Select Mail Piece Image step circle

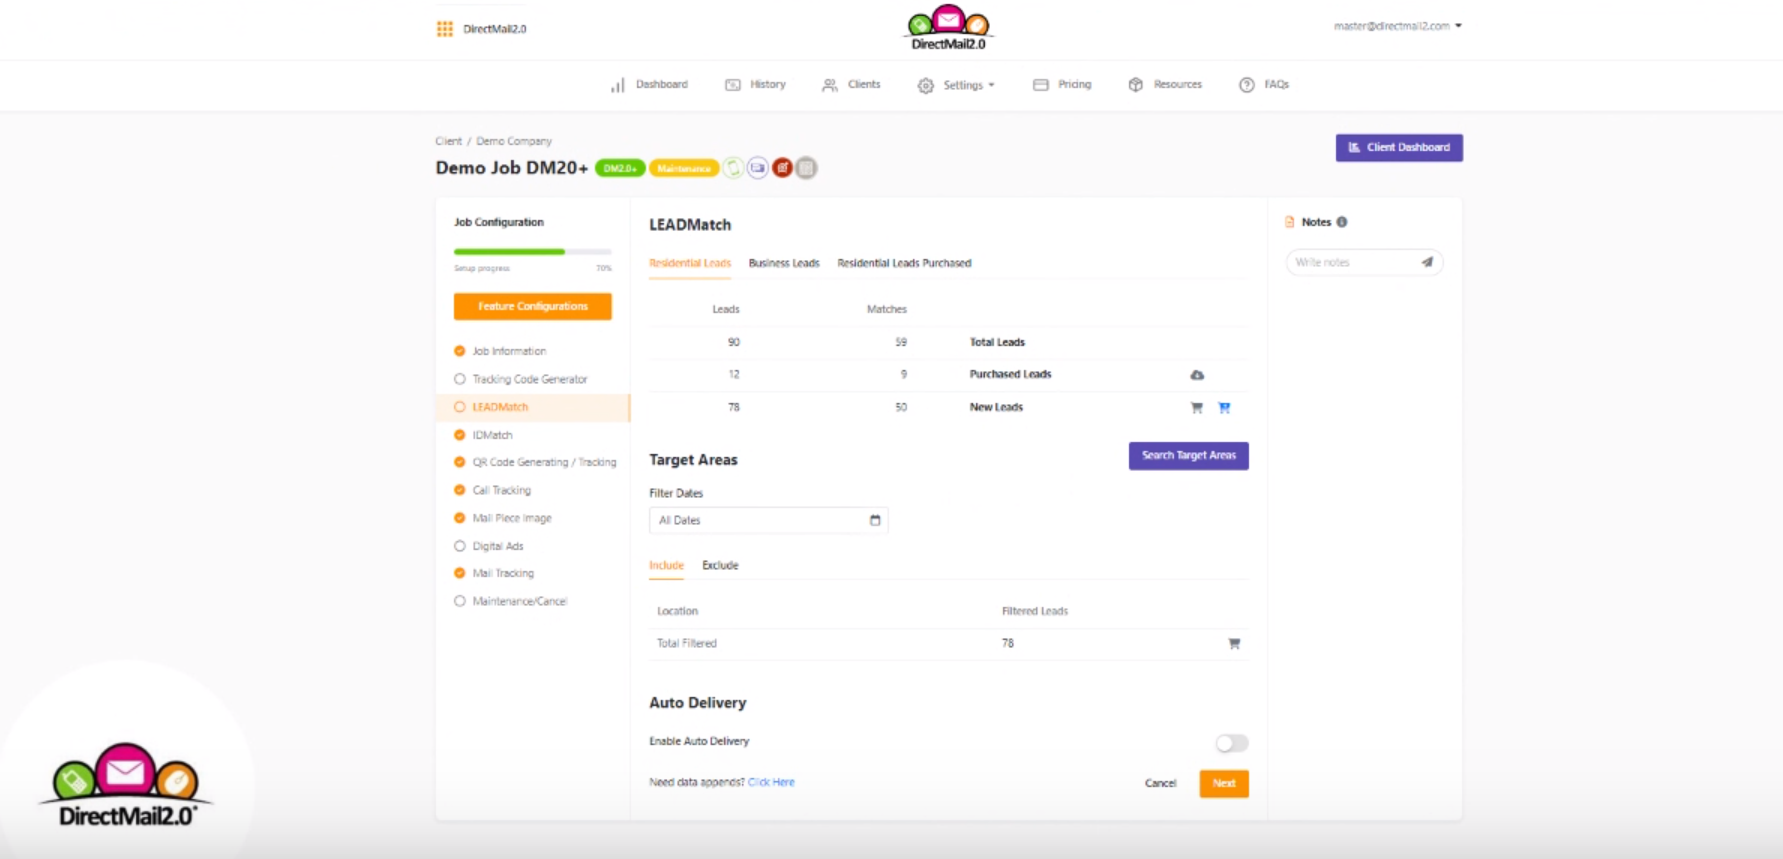[460, 518]
